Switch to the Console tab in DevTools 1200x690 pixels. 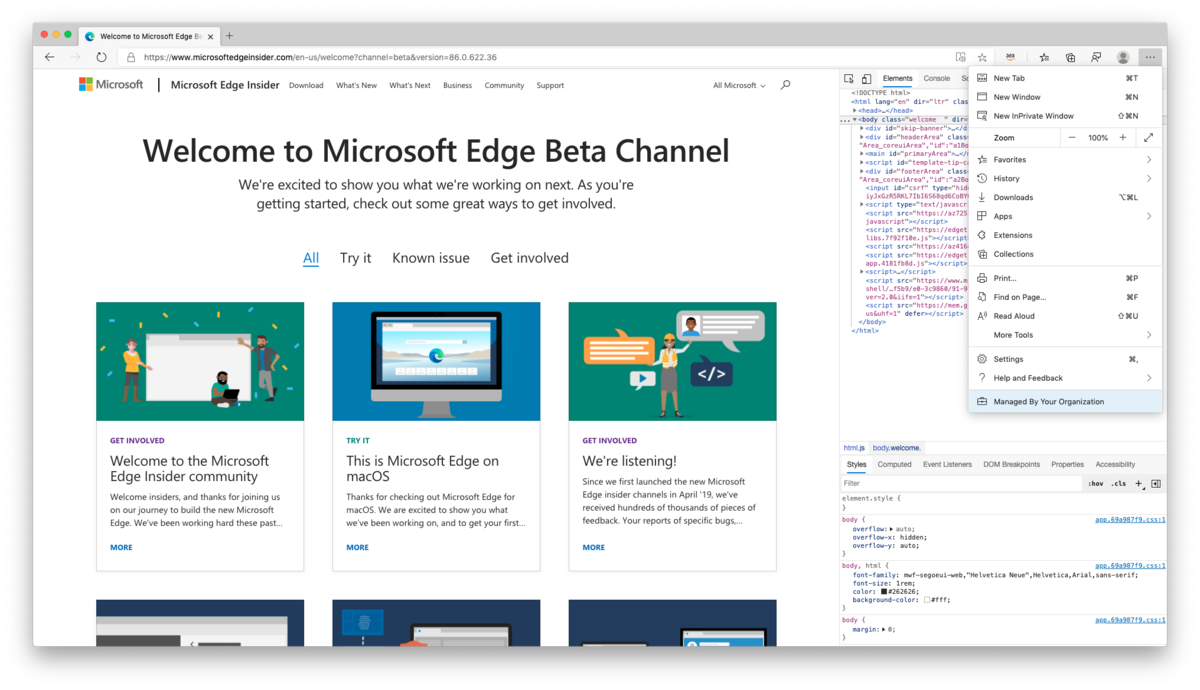point(937,78)
